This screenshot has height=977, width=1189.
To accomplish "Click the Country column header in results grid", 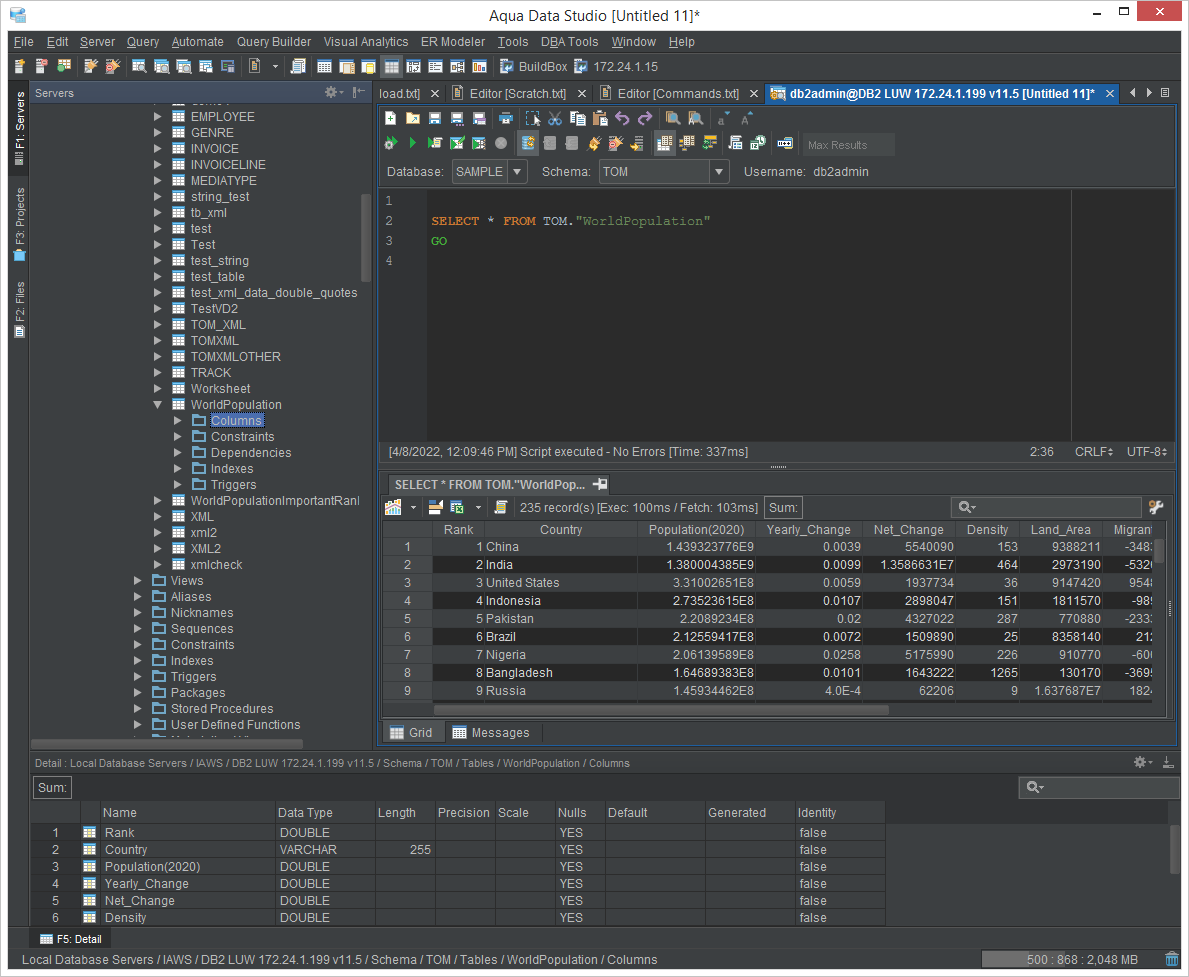I will [560, 529].
